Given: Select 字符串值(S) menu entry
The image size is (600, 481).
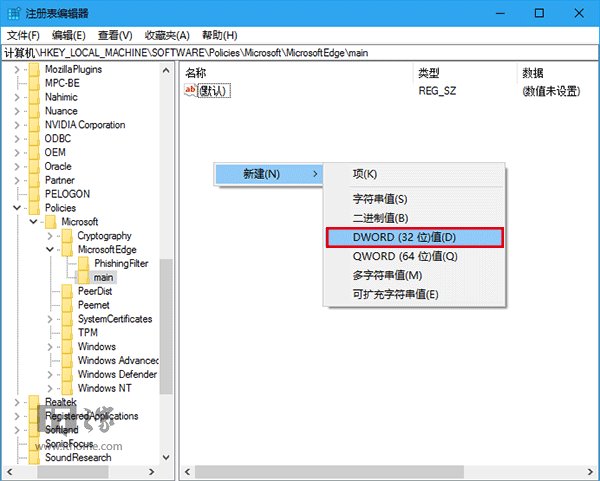Looking at the screenshot, I should pos(414,199).
